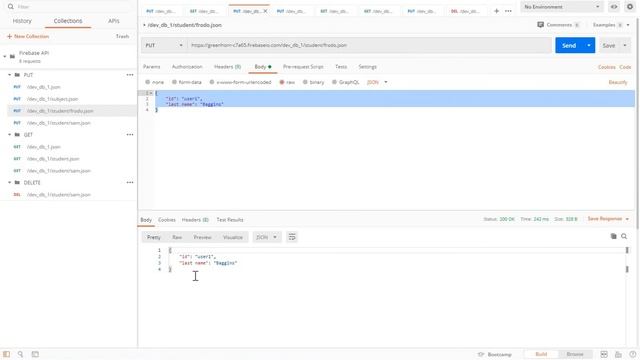Click the Beautify link
640x360 pixels.
[x=618, y=82]
